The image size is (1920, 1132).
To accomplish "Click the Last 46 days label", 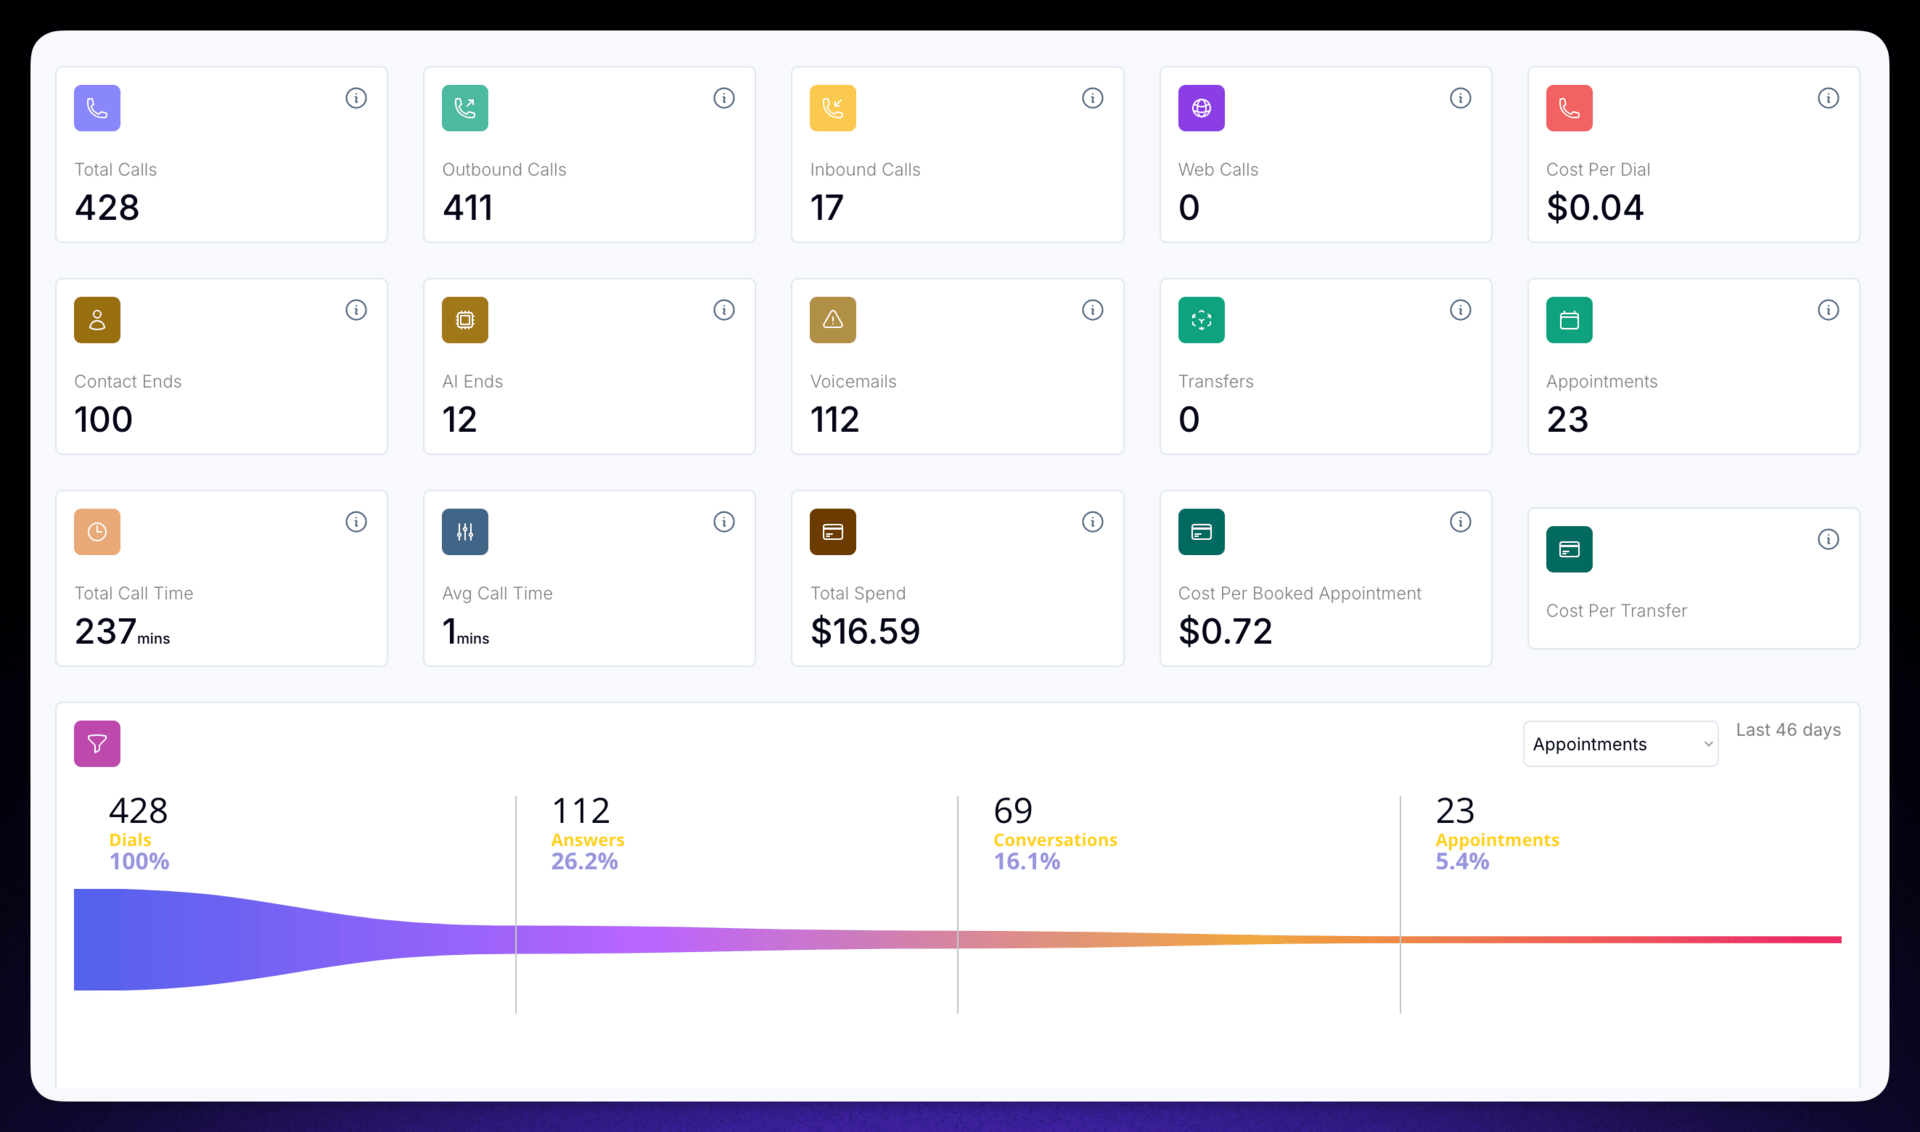I will pos(1788,730).
